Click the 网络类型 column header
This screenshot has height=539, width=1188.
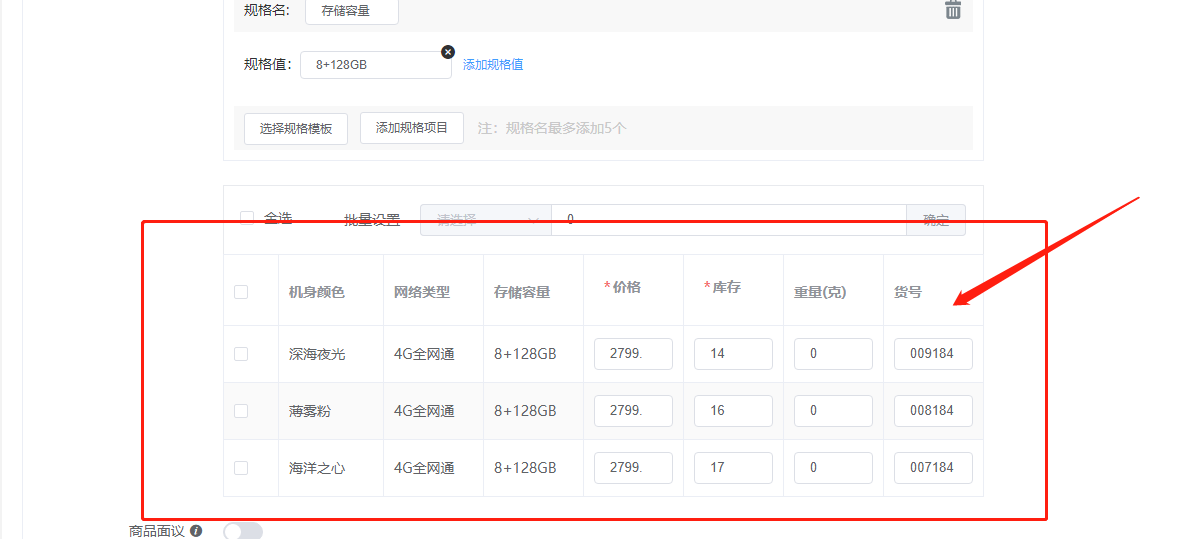point(422,292)
